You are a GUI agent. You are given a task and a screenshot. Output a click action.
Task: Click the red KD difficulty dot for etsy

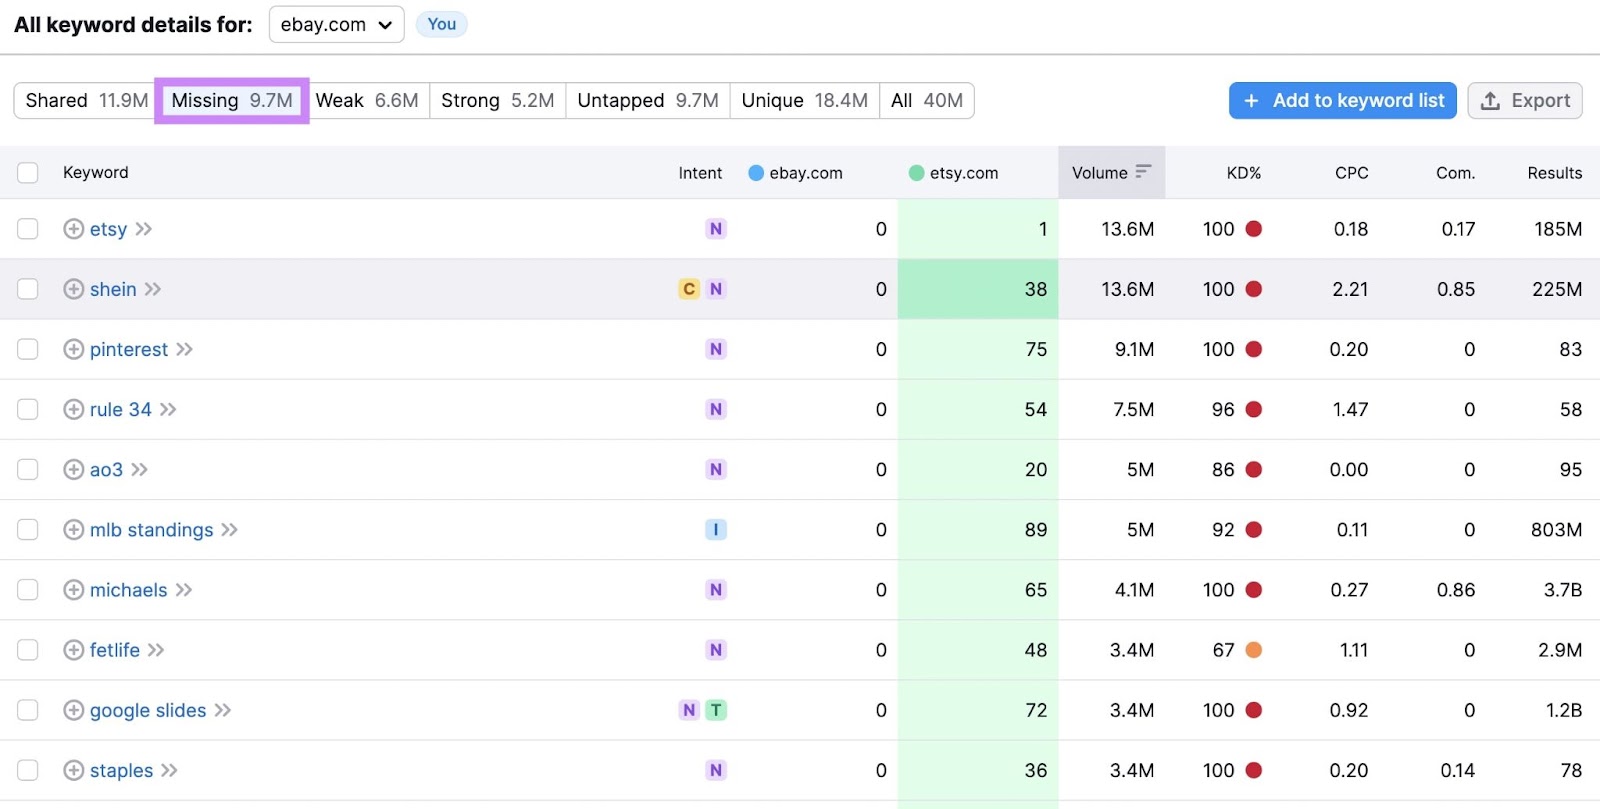coord(1254,229)
